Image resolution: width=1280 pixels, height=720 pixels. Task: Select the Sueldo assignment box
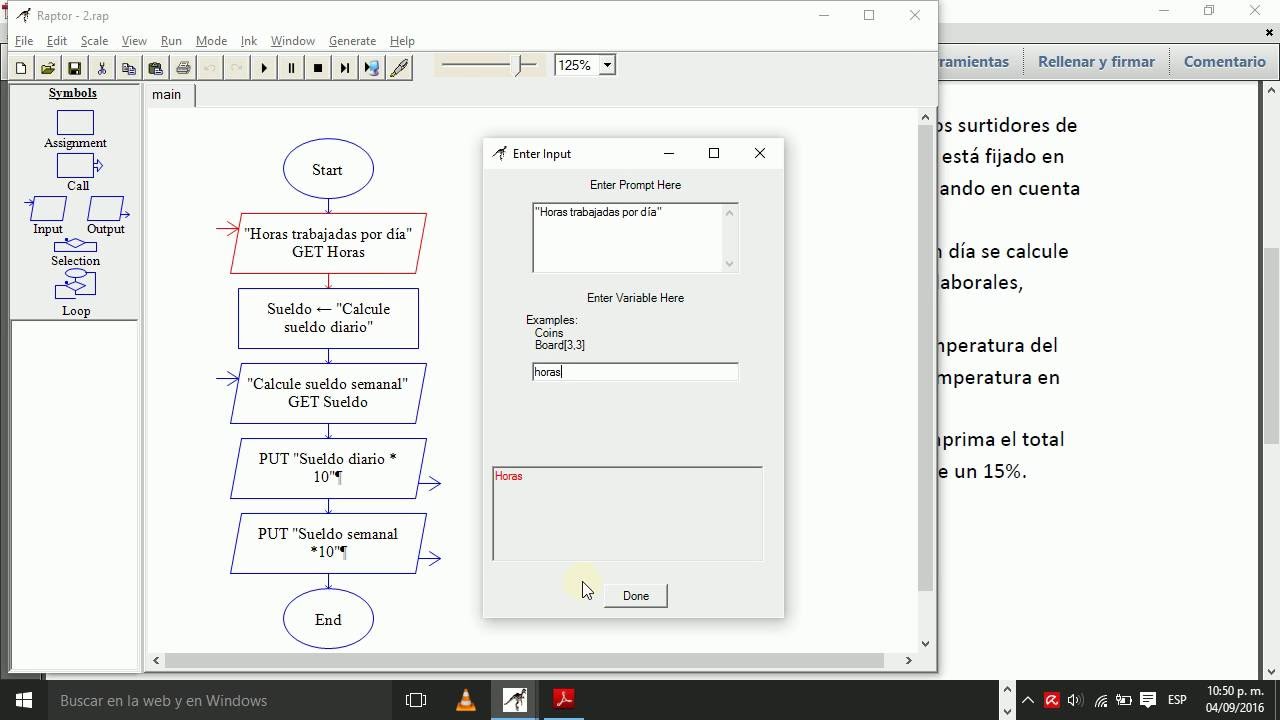tap(328, 318)
